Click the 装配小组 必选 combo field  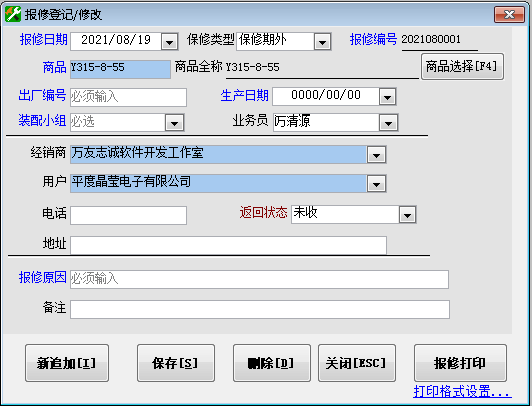click(118, 122)
